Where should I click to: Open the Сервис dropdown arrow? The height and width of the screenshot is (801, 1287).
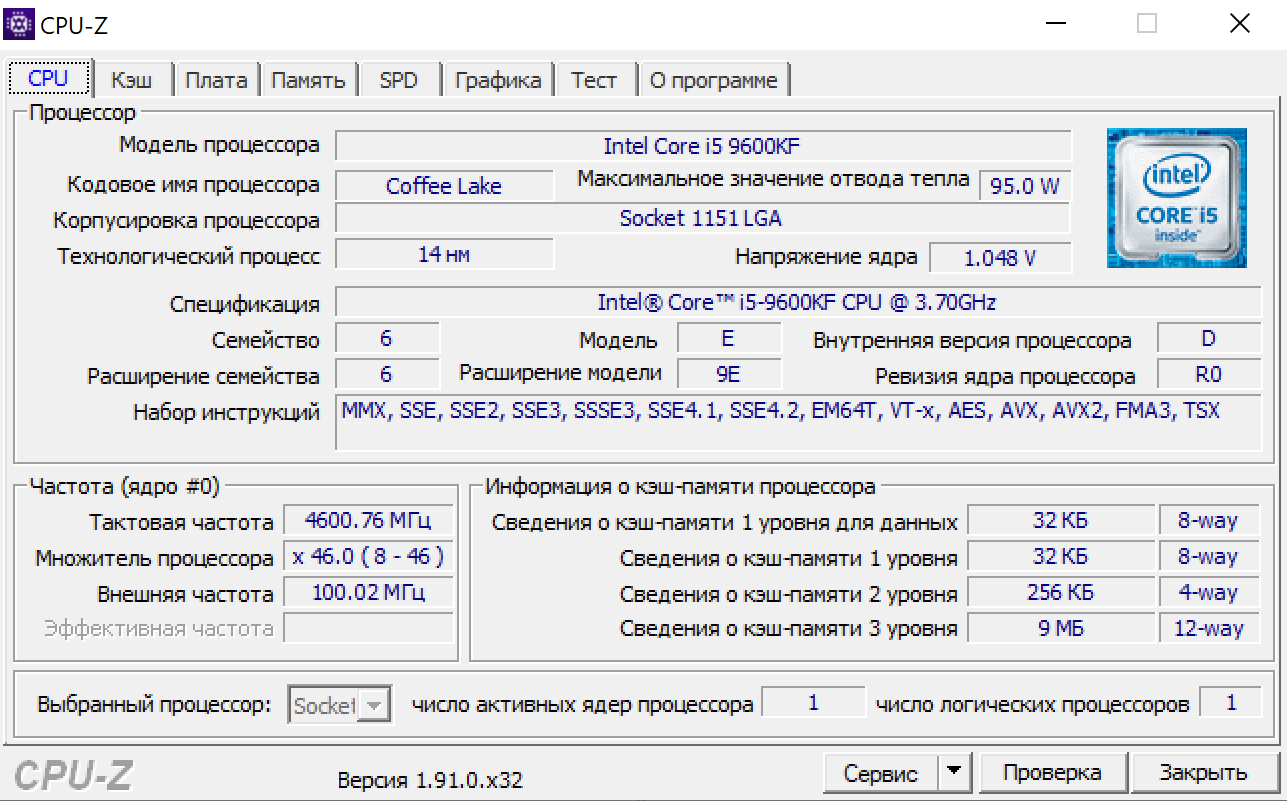[x=954, y=772]
